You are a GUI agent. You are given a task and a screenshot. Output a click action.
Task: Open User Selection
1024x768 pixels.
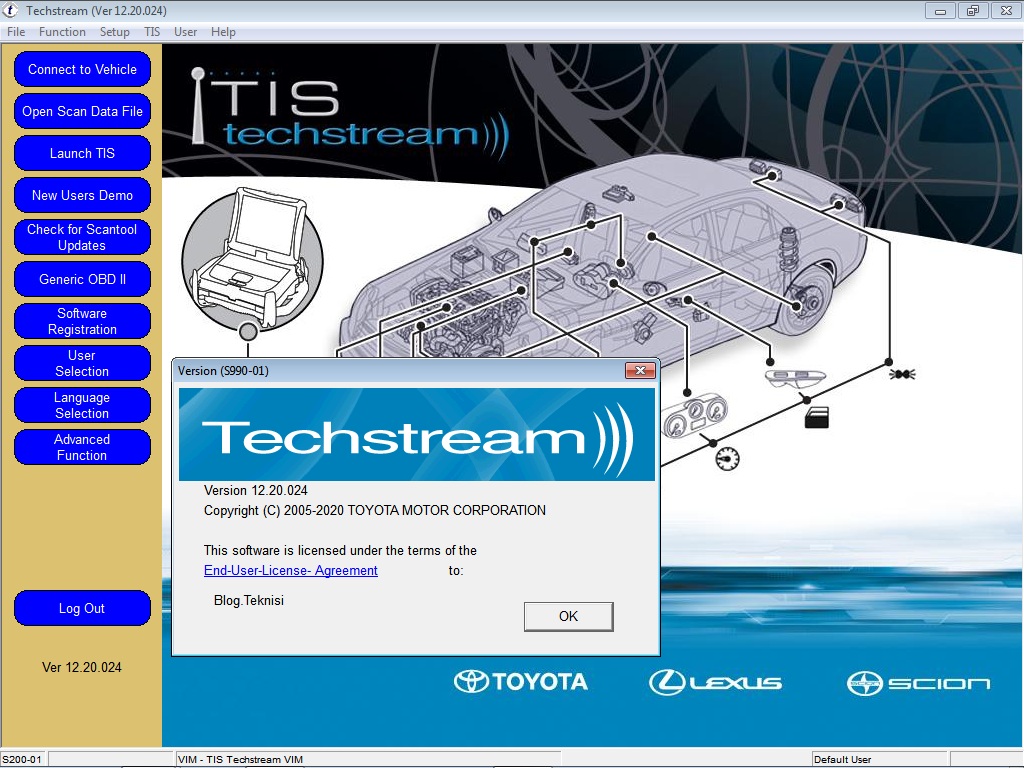point(82,363)
